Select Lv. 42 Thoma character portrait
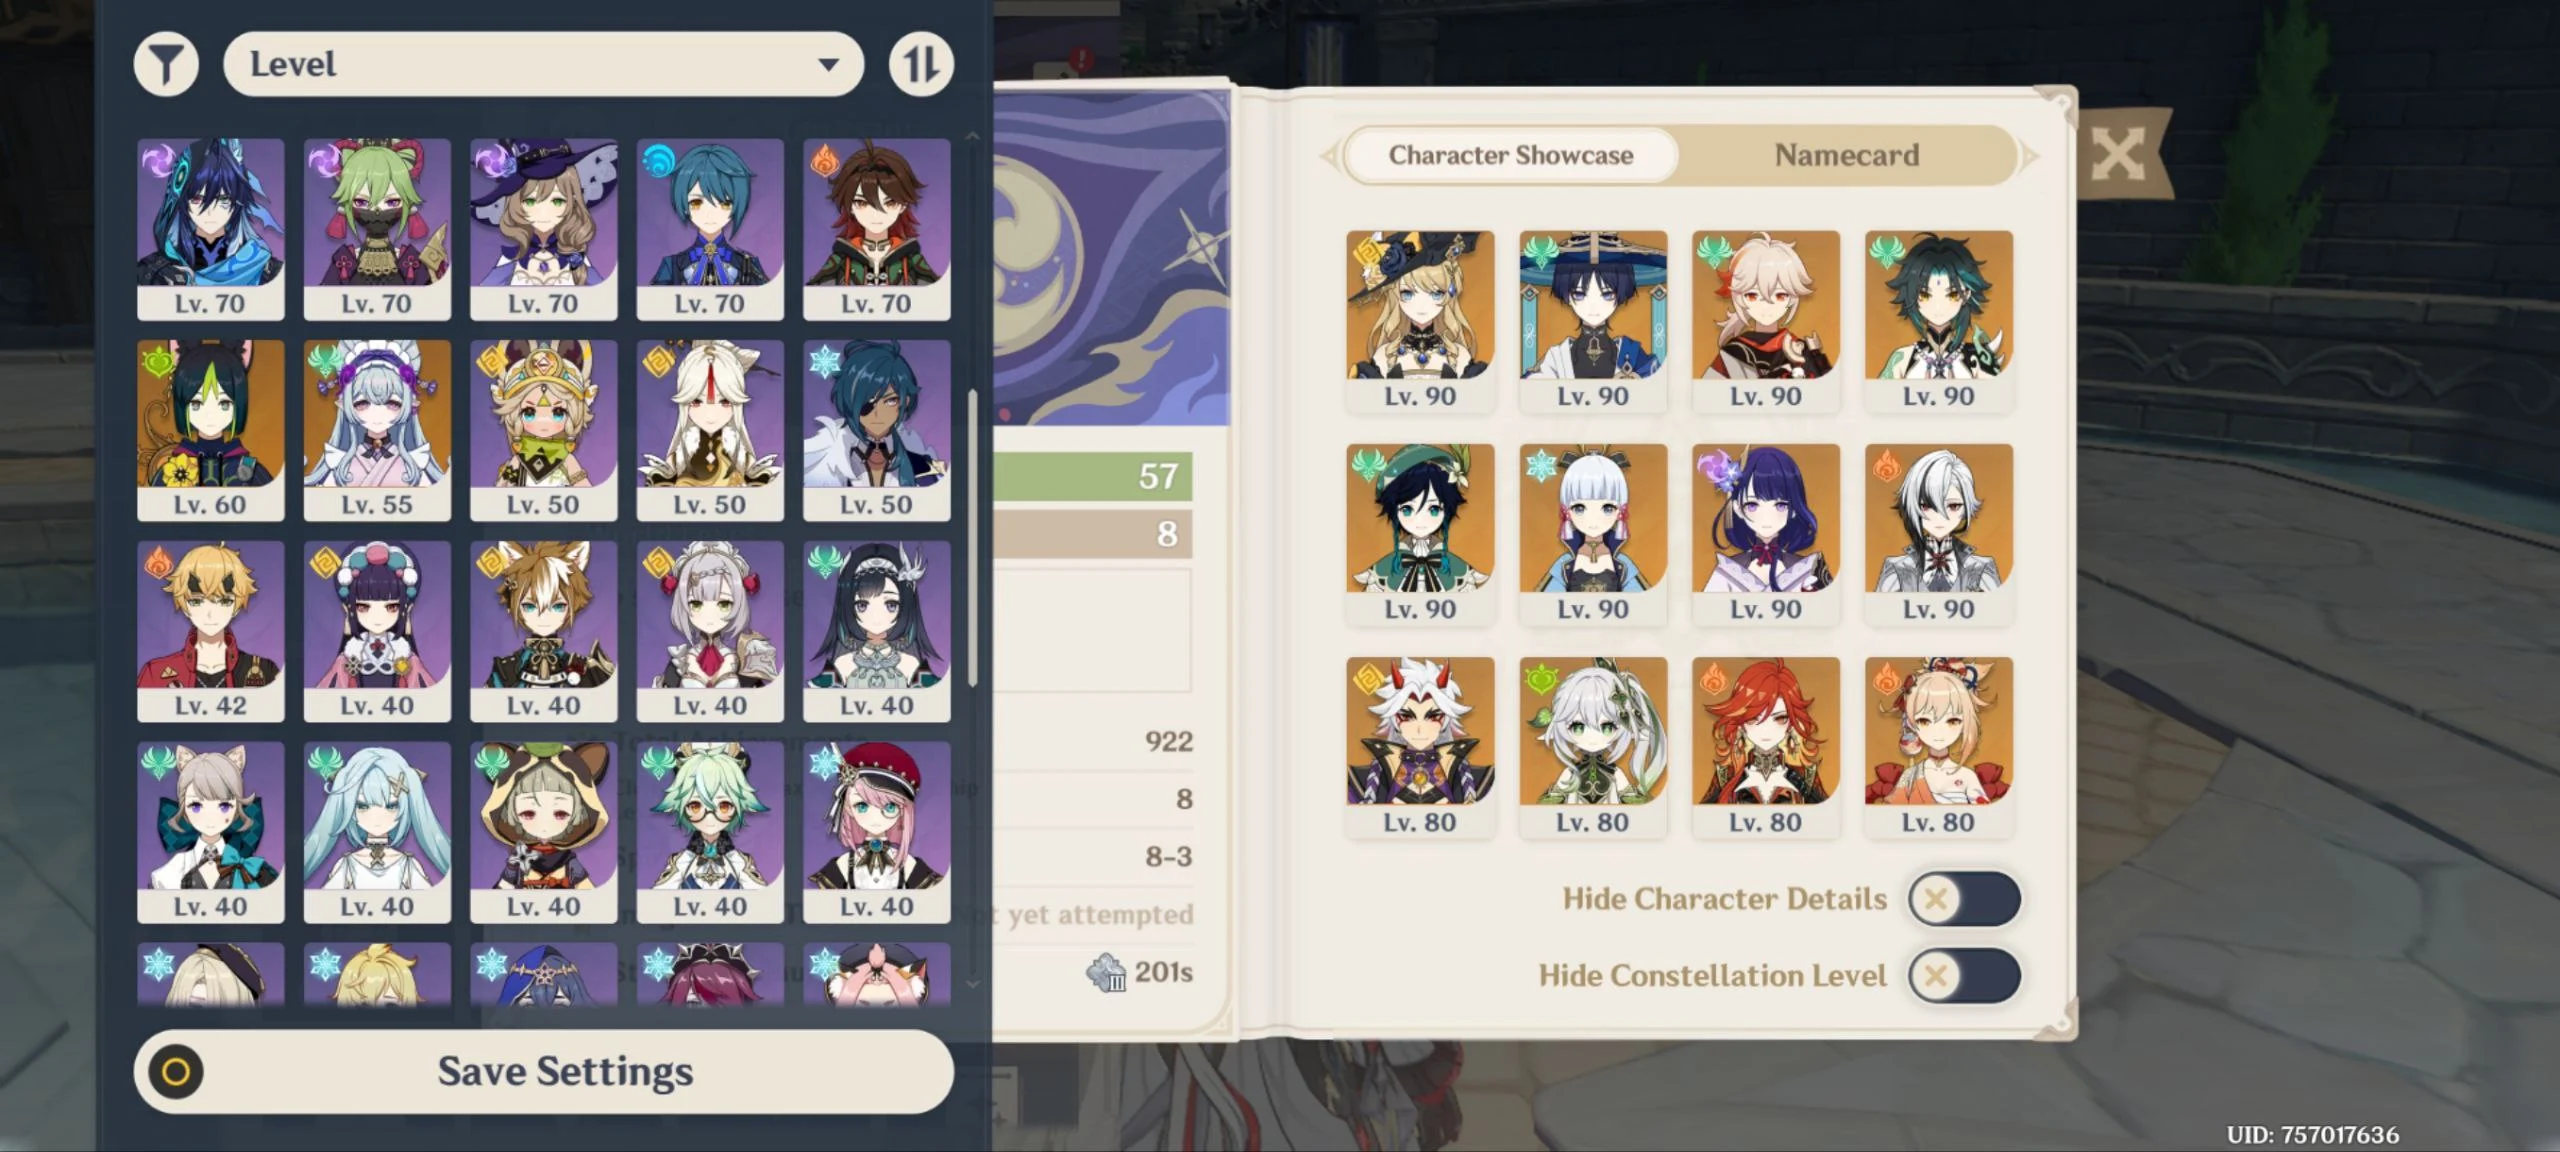The image size is (2560, 1152). [x=210, y=631]
